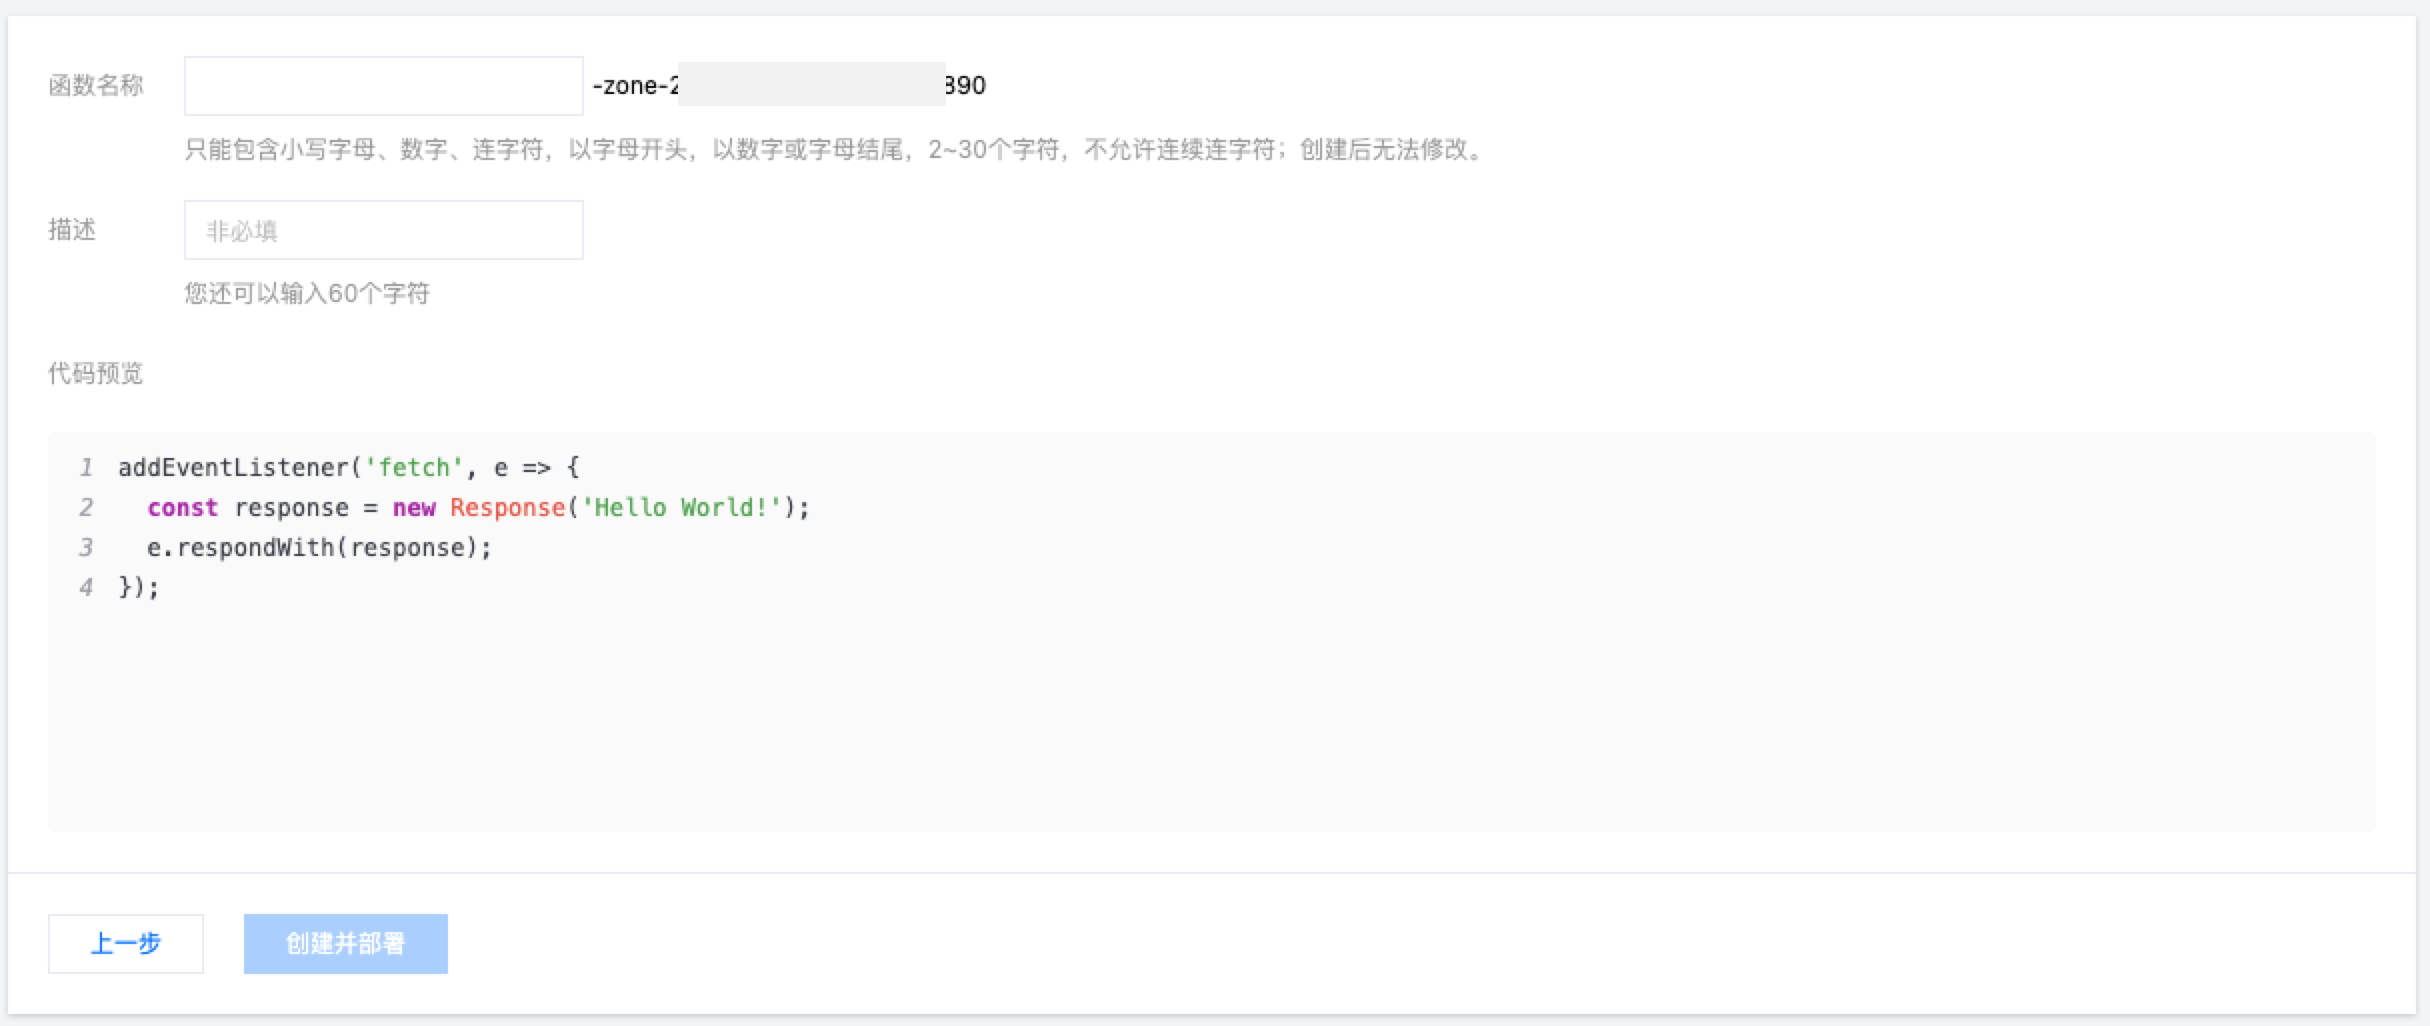The image size is (2430, 1026).
Task: Go back with the 上一步 button
Action: tap(126, 943)
